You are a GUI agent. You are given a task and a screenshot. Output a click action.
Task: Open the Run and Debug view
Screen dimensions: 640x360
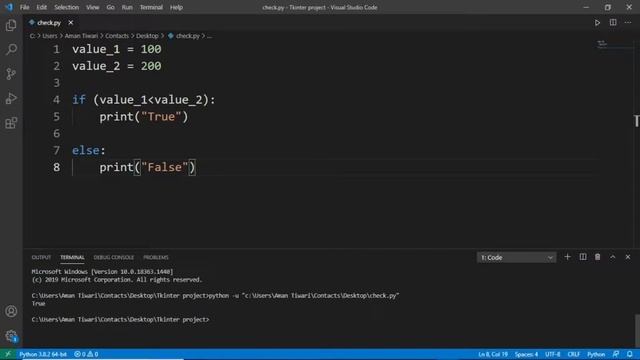point(11,98)
